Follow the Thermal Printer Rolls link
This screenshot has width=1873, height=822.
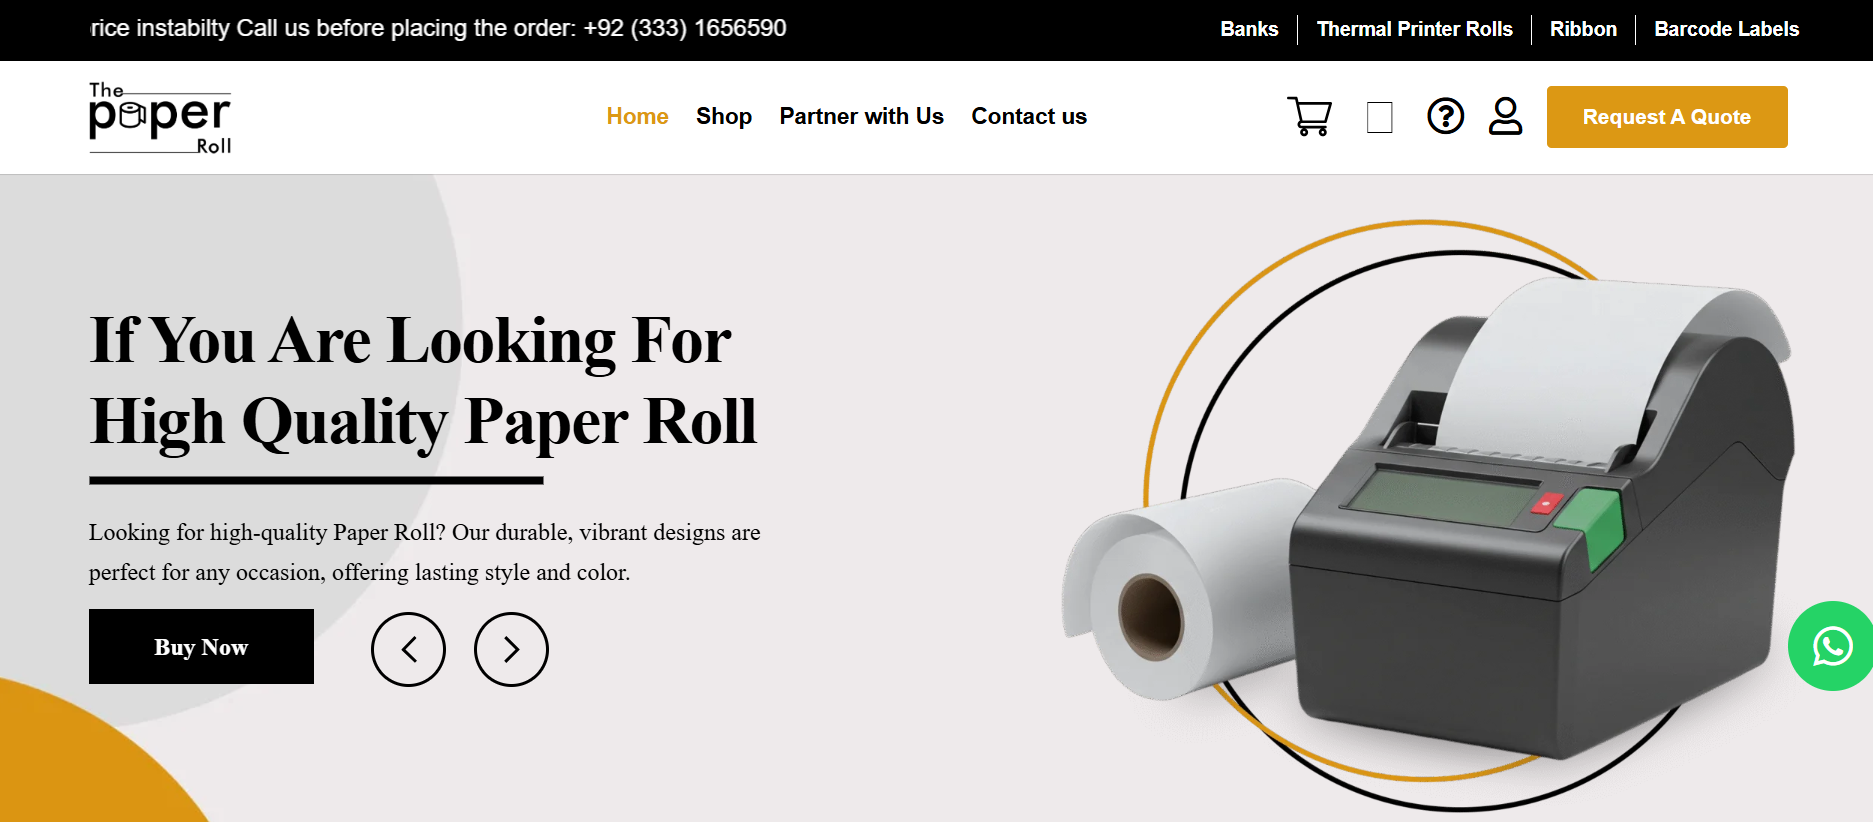click(x=1414, y=29)
